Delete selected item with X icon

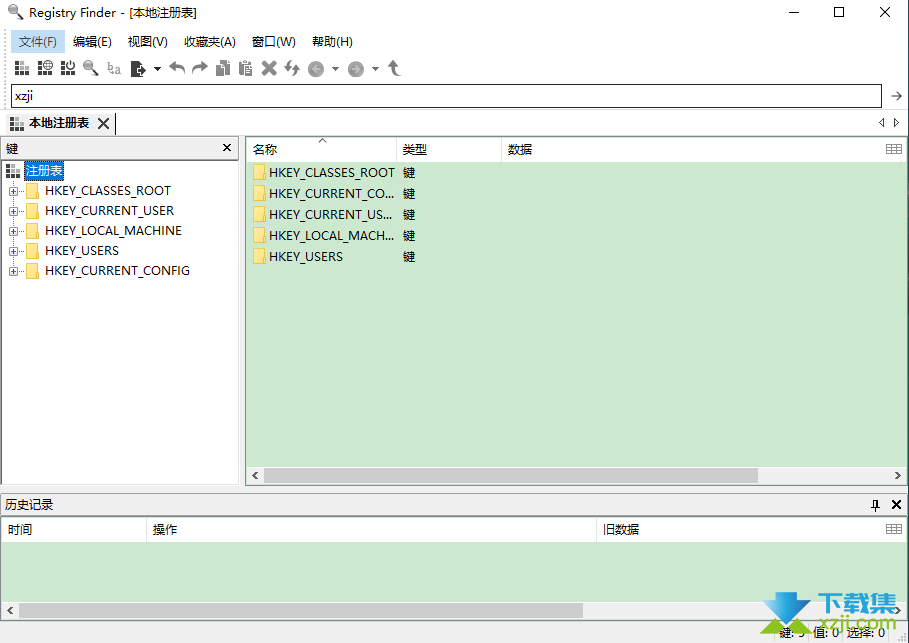coord(269,68)
